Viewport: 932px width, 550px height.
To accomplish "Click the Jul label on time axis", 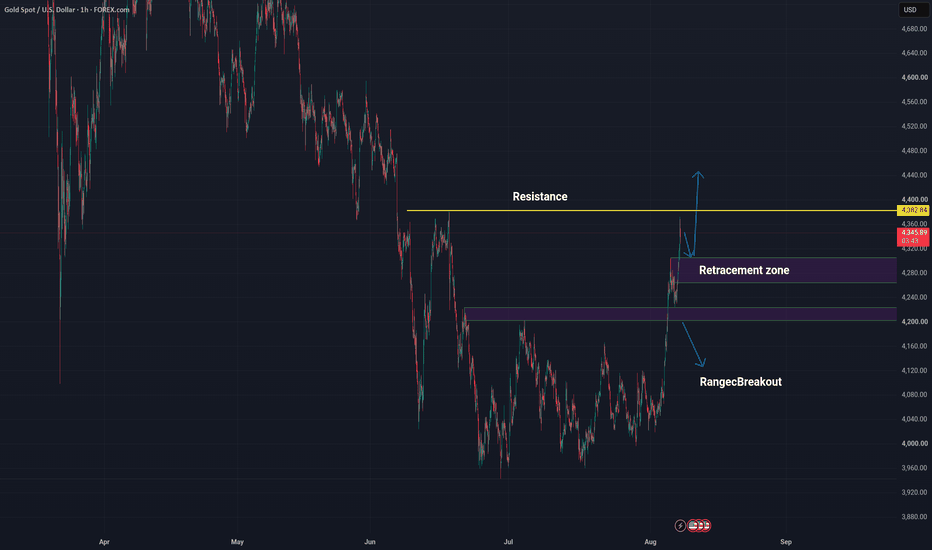I will tap(508, 542).
